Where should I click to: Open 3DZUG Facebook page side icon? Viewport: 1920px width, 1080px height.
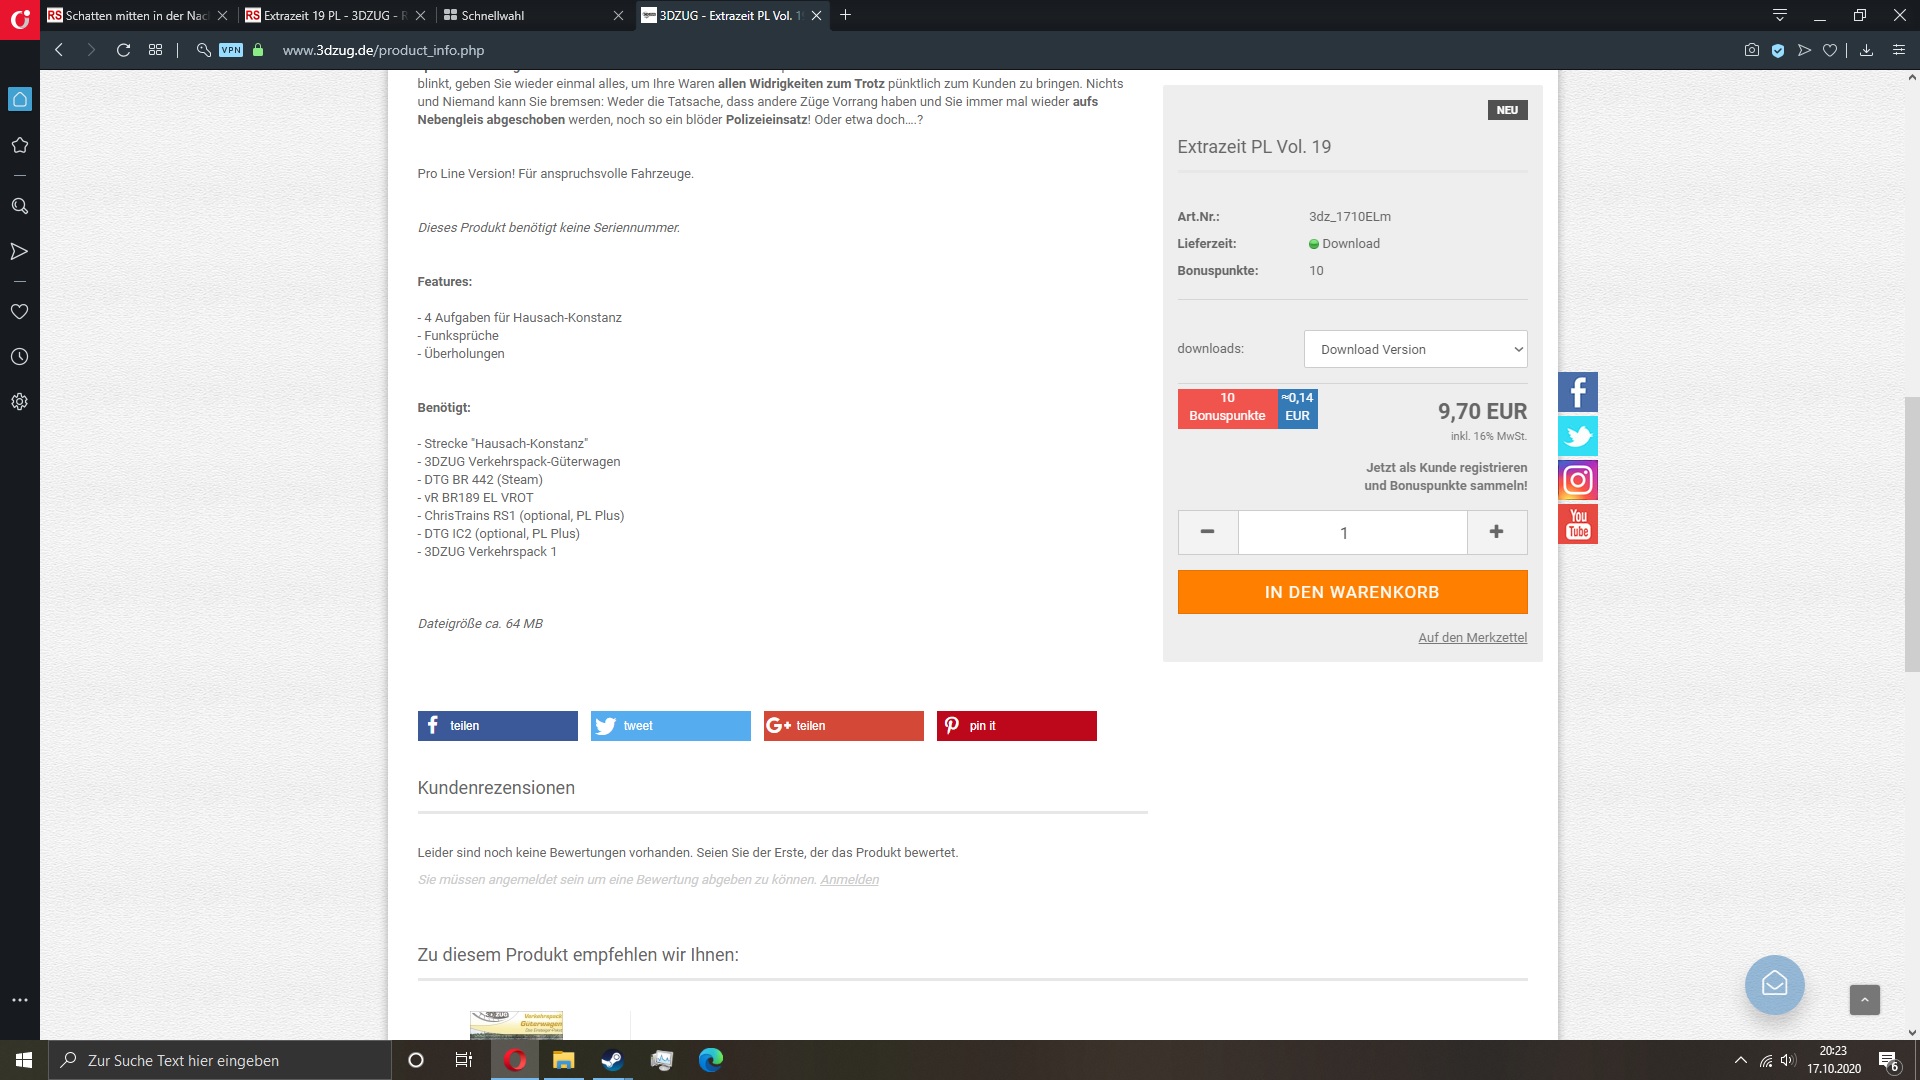pos(1578,392)
